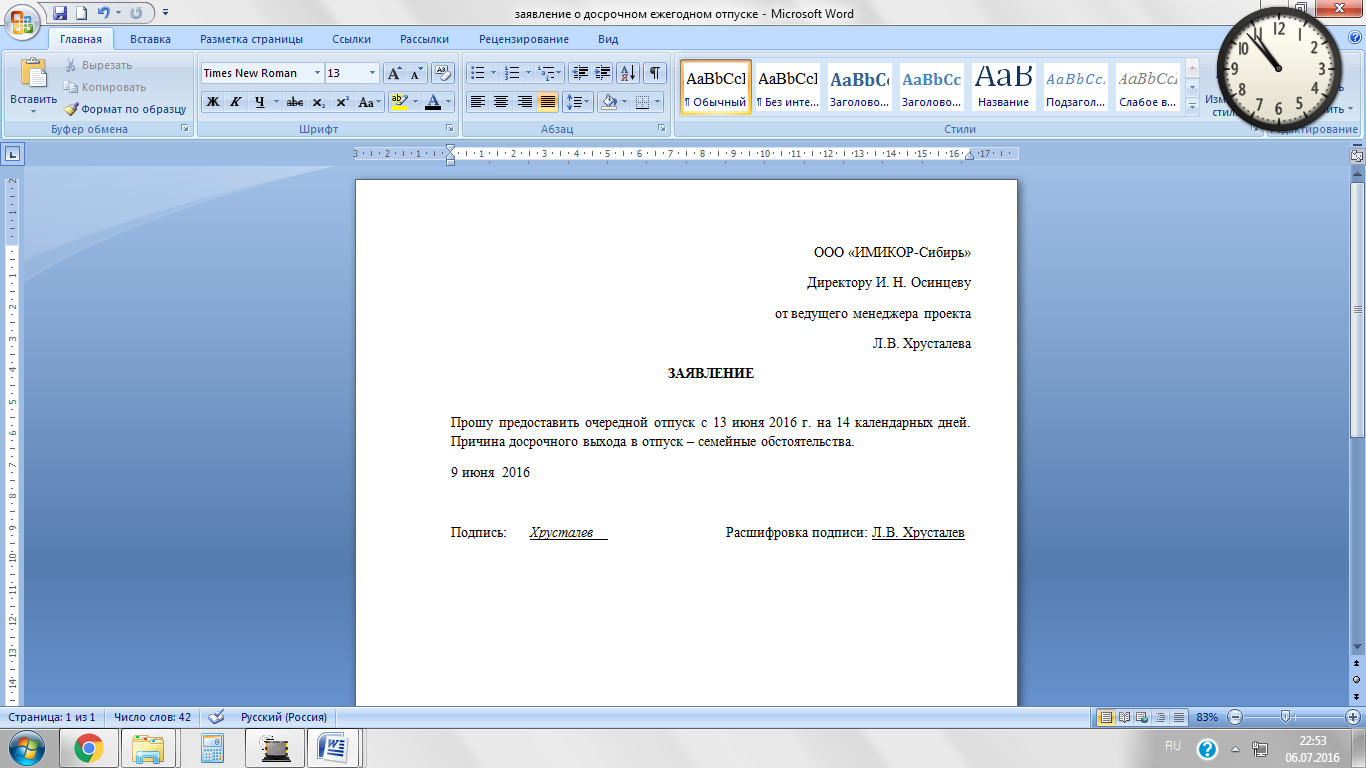Toggle italic (К) formatting

pyautogui.click(x=236, y=102)
